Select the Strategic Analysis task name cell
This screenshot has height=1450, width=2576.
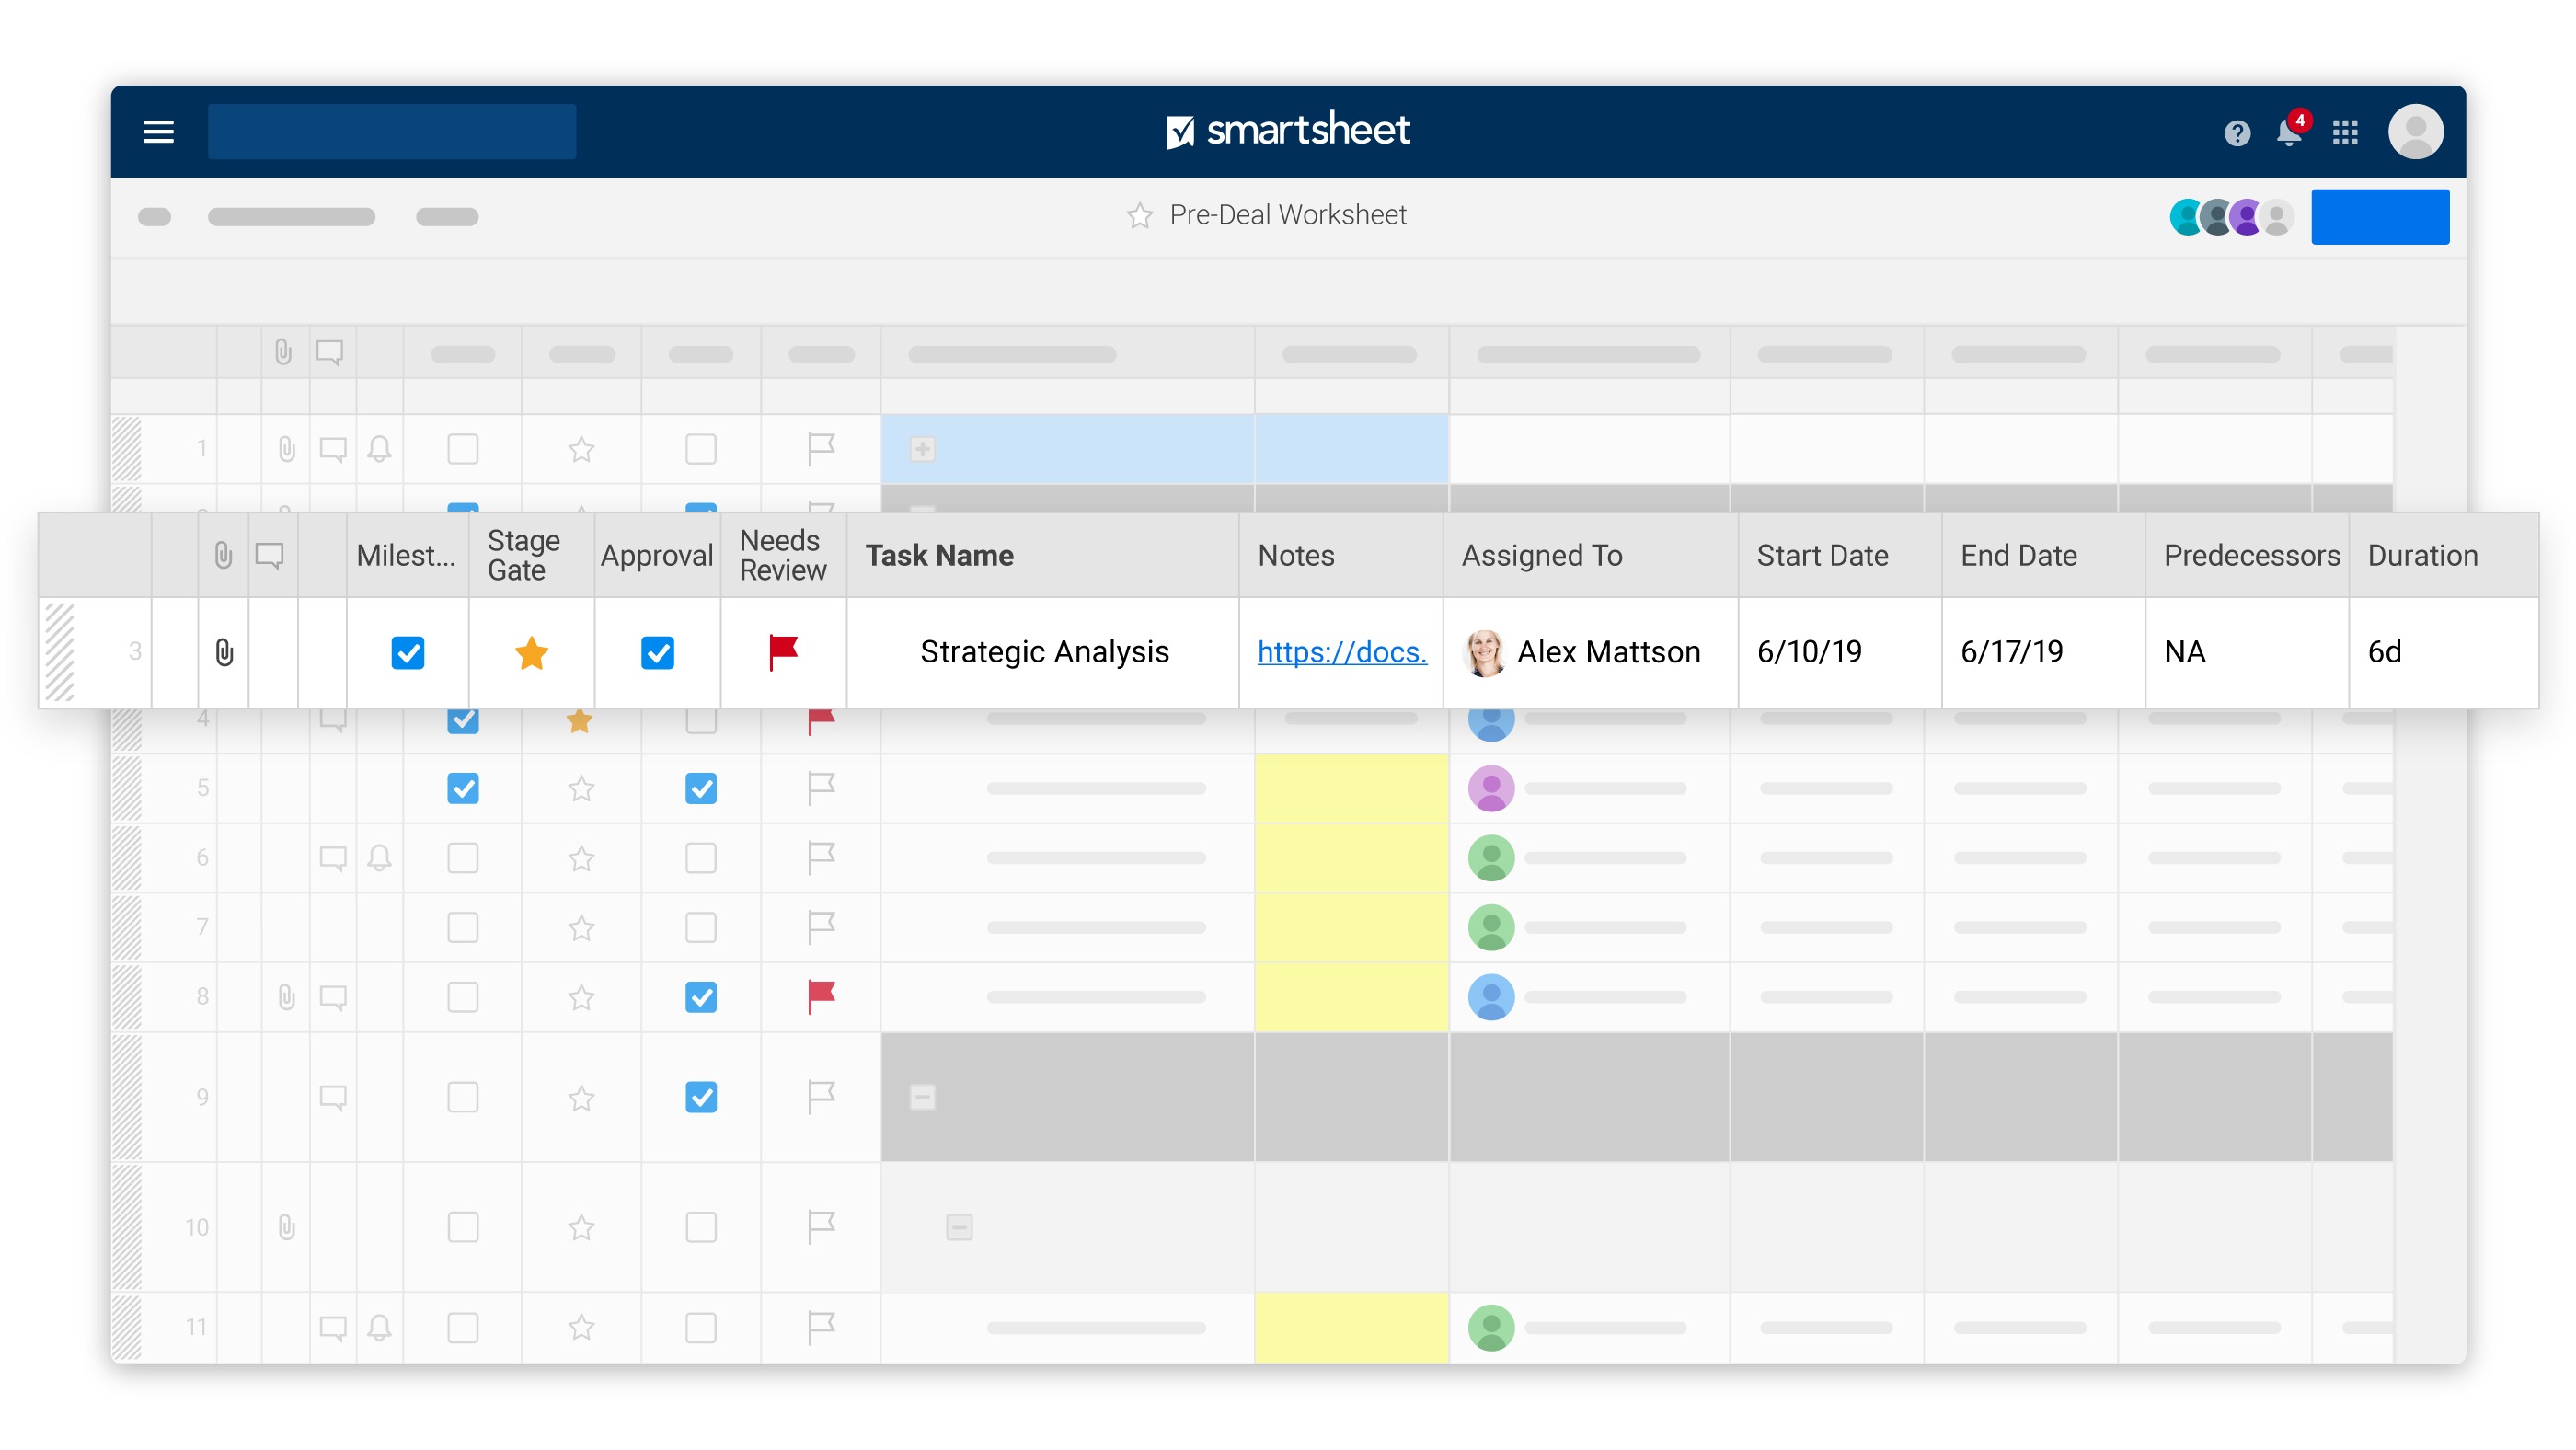click(x=1042, y=652)
